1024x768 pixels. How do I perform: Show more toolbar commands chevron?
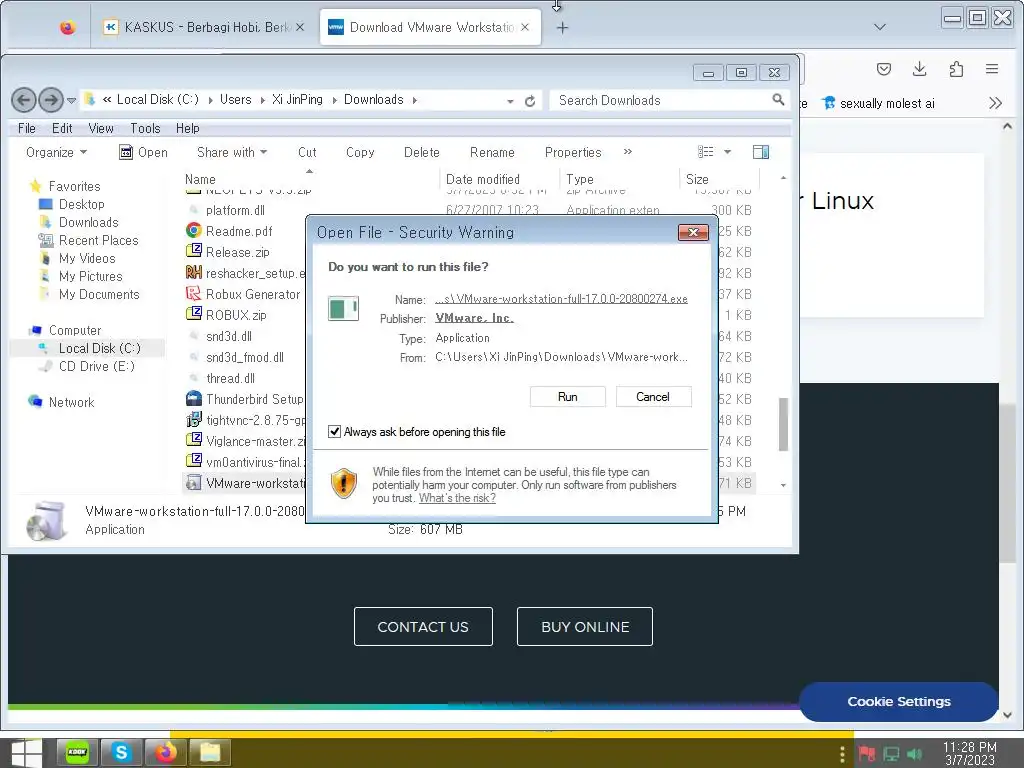click(628, 152)
